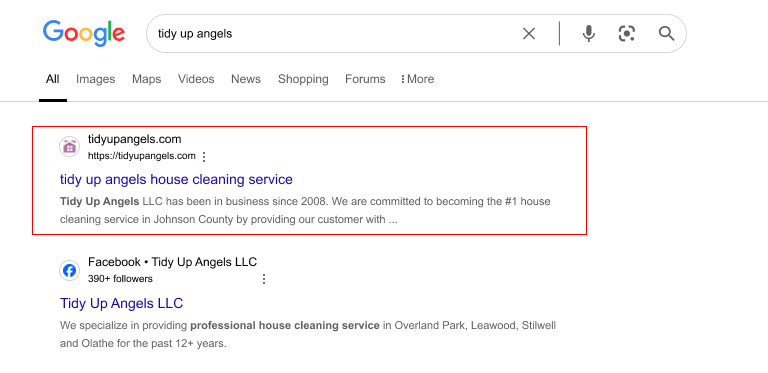Click the tidyupangels.com site favicon
This screenshot has height=373, width=768.
pyautogui.click(x=70, y=147)
